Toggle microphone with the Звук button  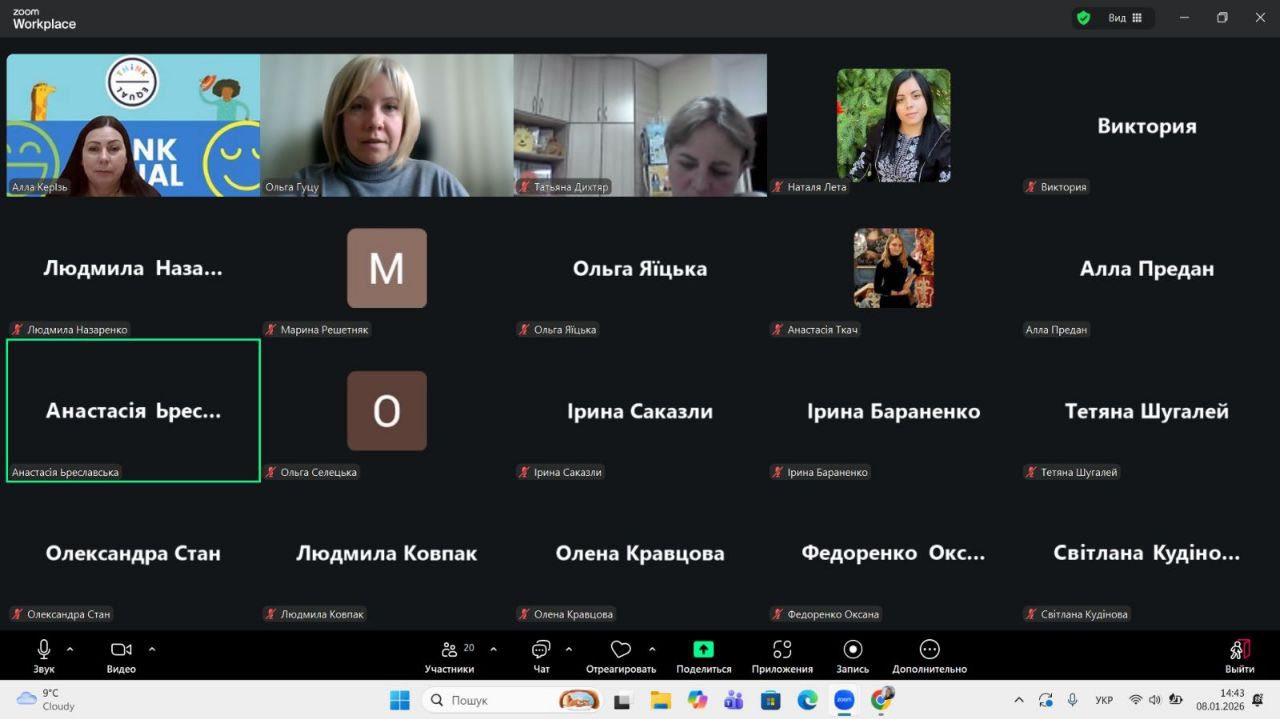pyautogui.click(x=43, y=655)
